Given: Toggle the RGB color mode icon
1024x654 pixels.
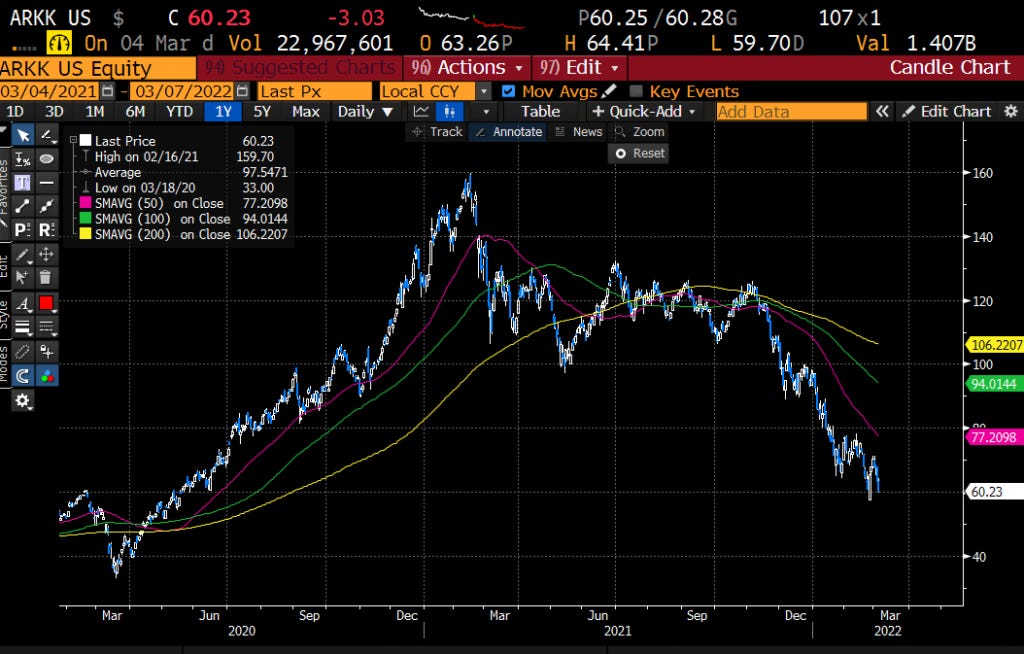Looking at the screenshot, I should (46, 376).
